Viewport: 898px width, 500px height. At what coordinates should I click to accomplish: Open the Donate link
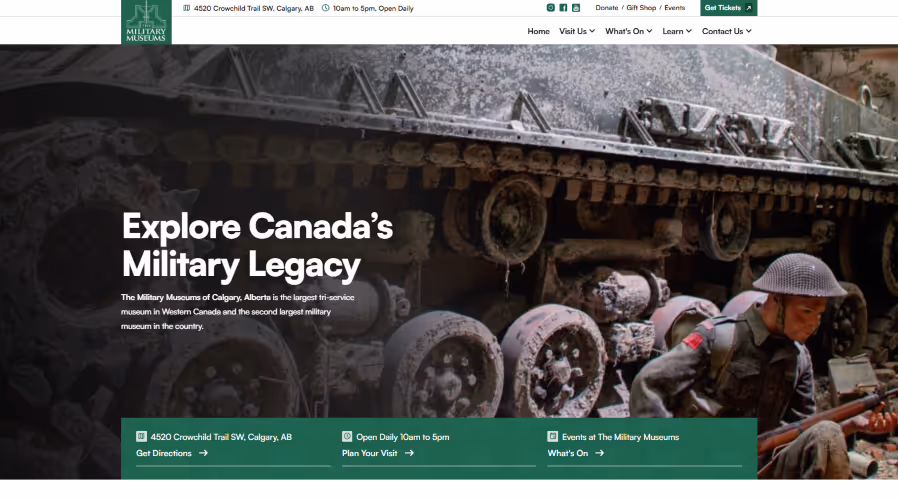(606, 8)
